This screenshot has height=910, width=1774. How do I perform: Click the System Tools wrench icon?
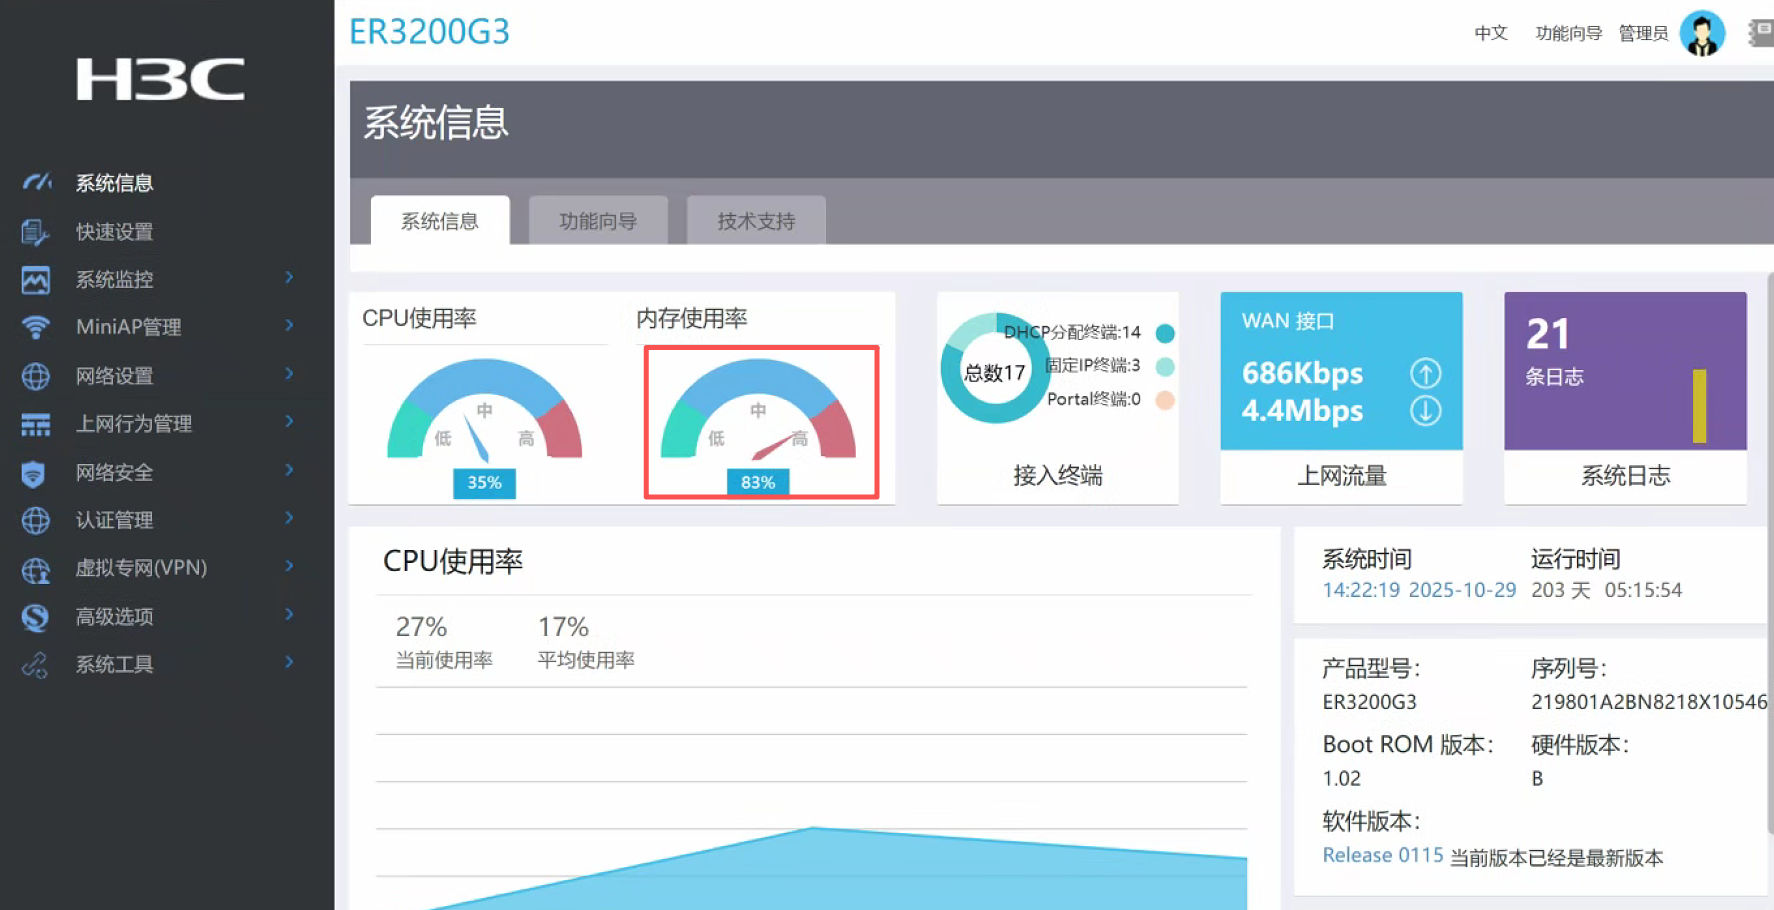[35, 665]
